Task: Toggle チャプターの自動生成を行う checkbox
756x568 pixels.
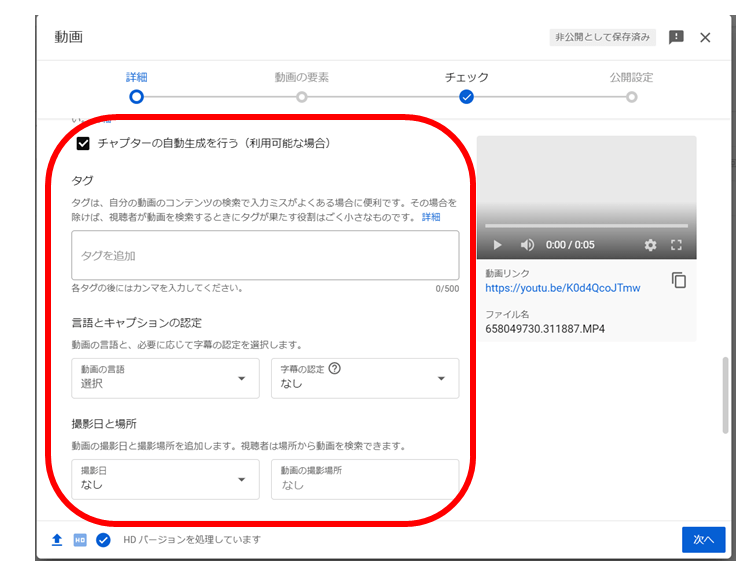Action: pyautogui.click(x=83, y=143)
